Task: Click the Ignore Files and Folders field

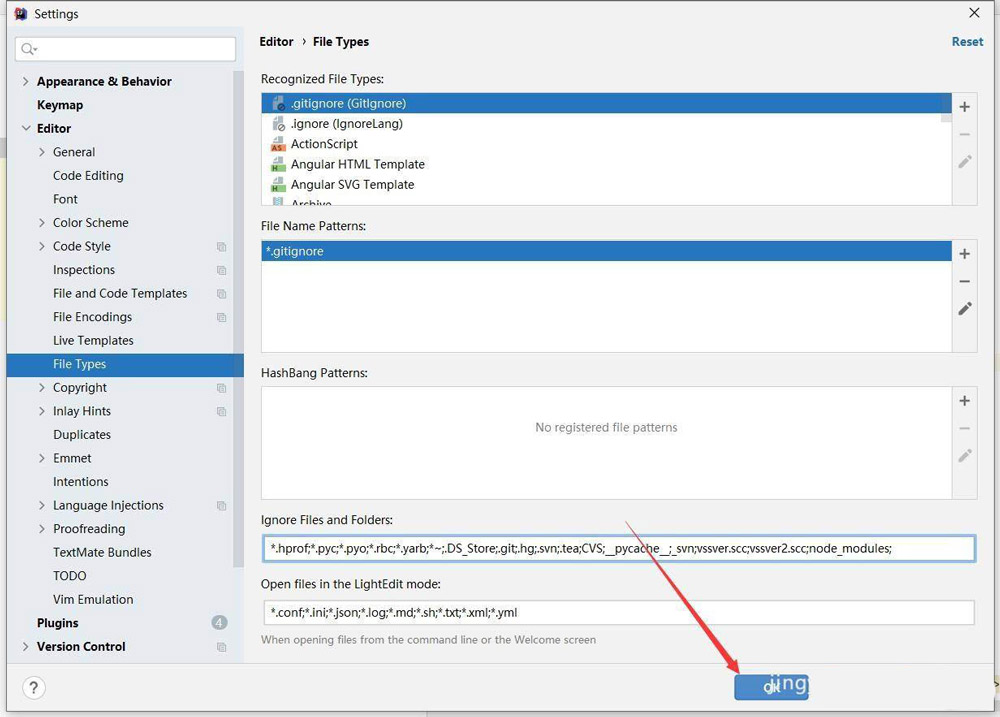Action: point(617,548)
